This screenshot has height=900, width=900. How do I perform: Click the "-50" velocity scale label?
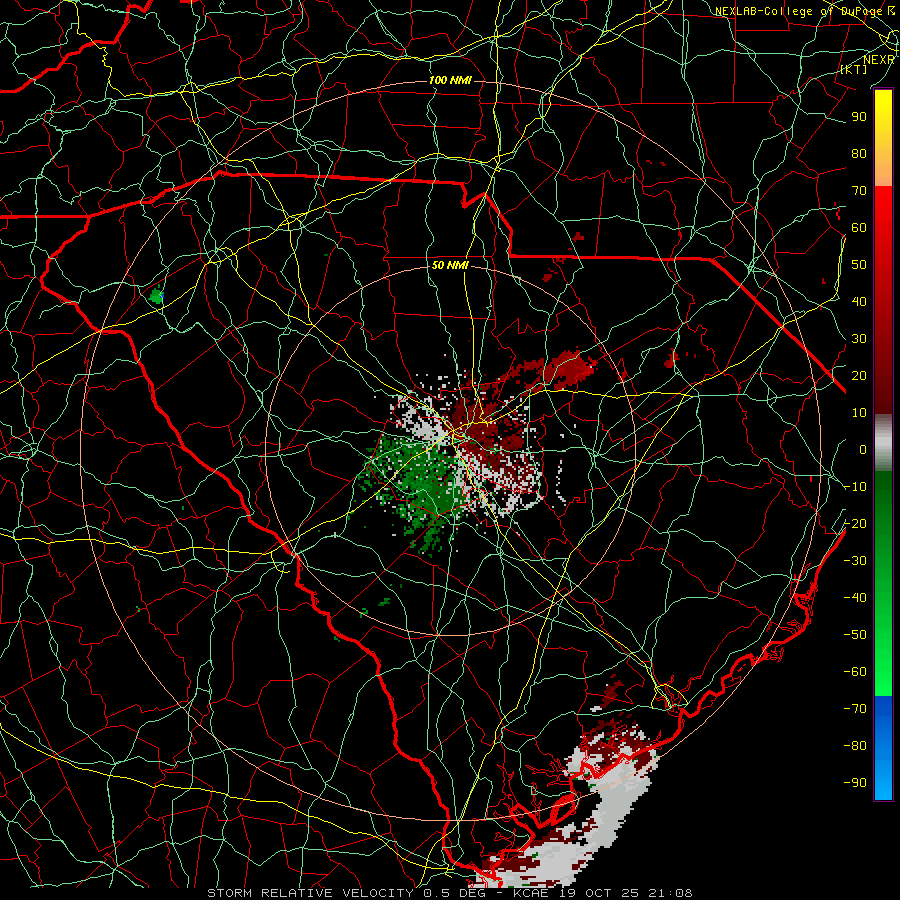[855, 635]
